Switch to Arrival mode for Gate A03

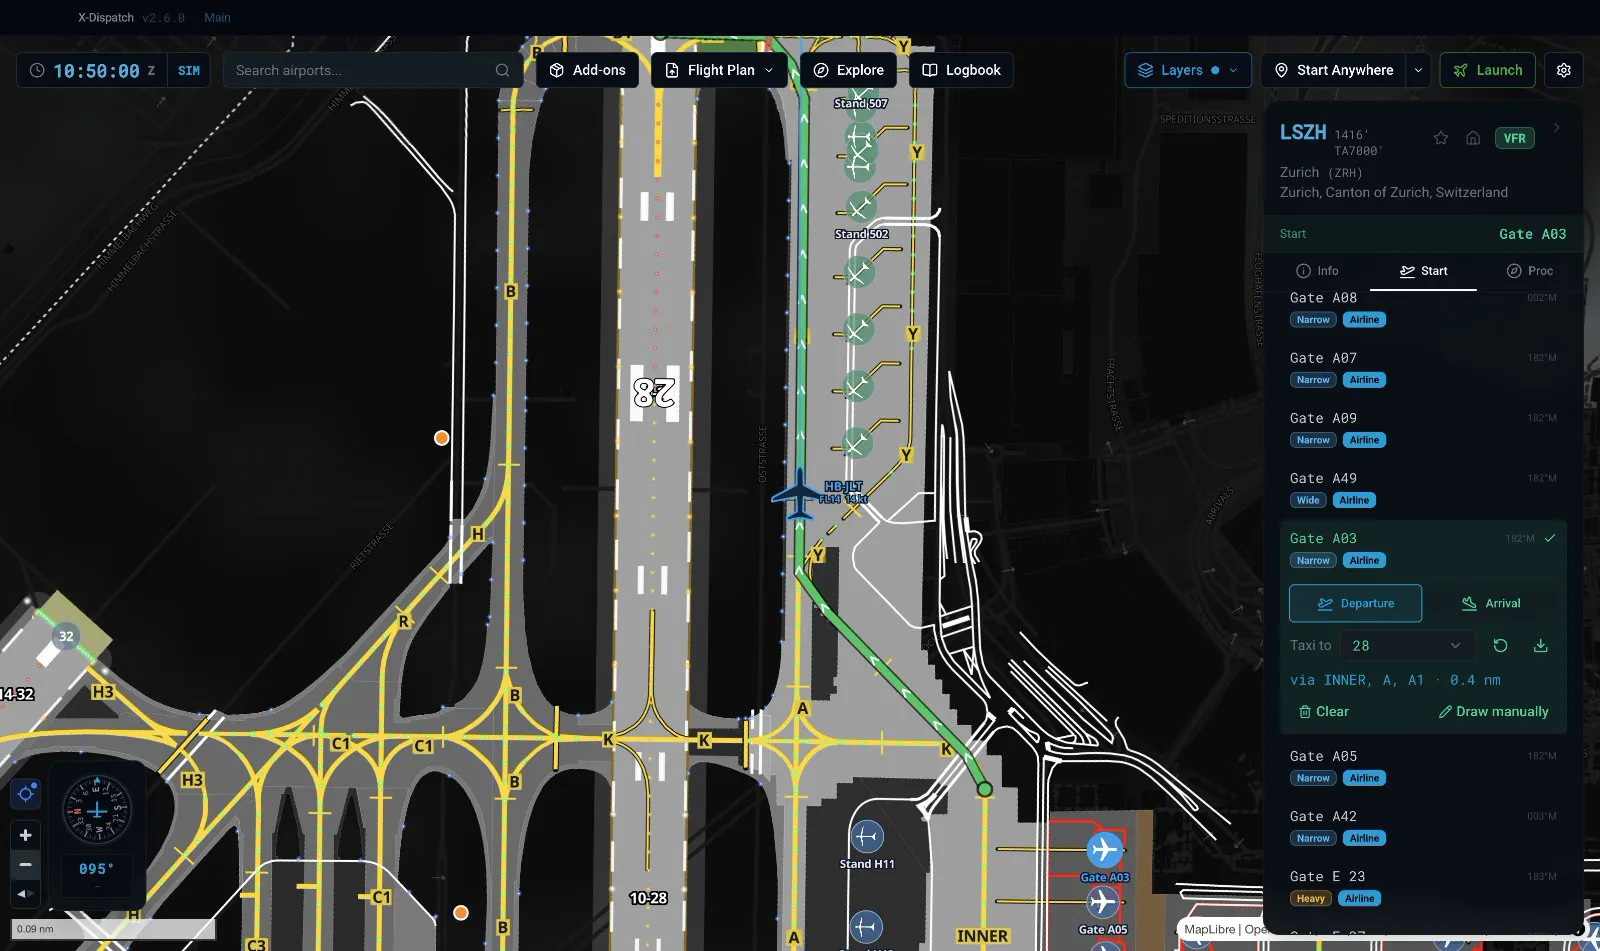[1491, 603]
